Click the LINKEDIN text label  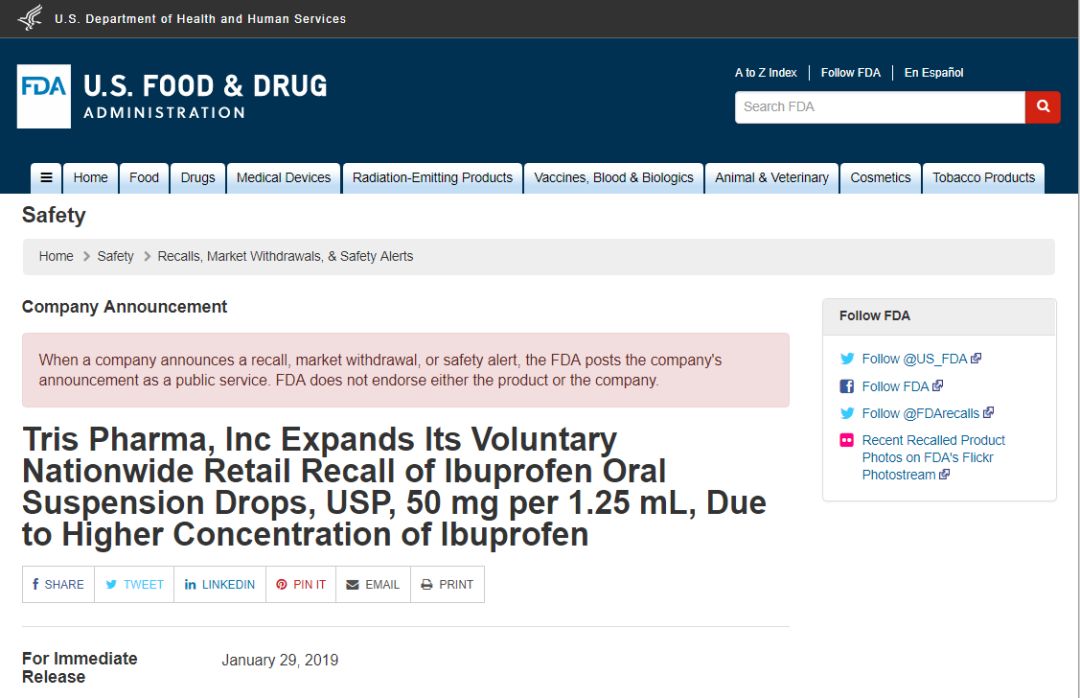(x=228, y=584)
